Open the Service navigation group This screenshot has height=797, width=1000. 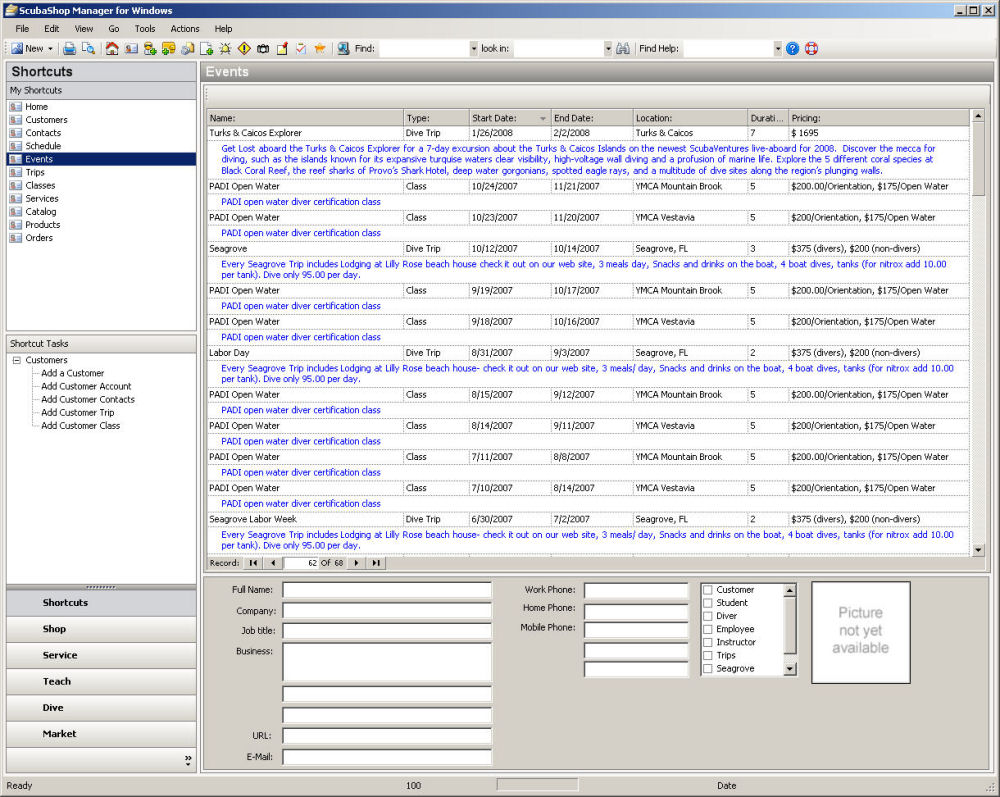coord(101,655)
